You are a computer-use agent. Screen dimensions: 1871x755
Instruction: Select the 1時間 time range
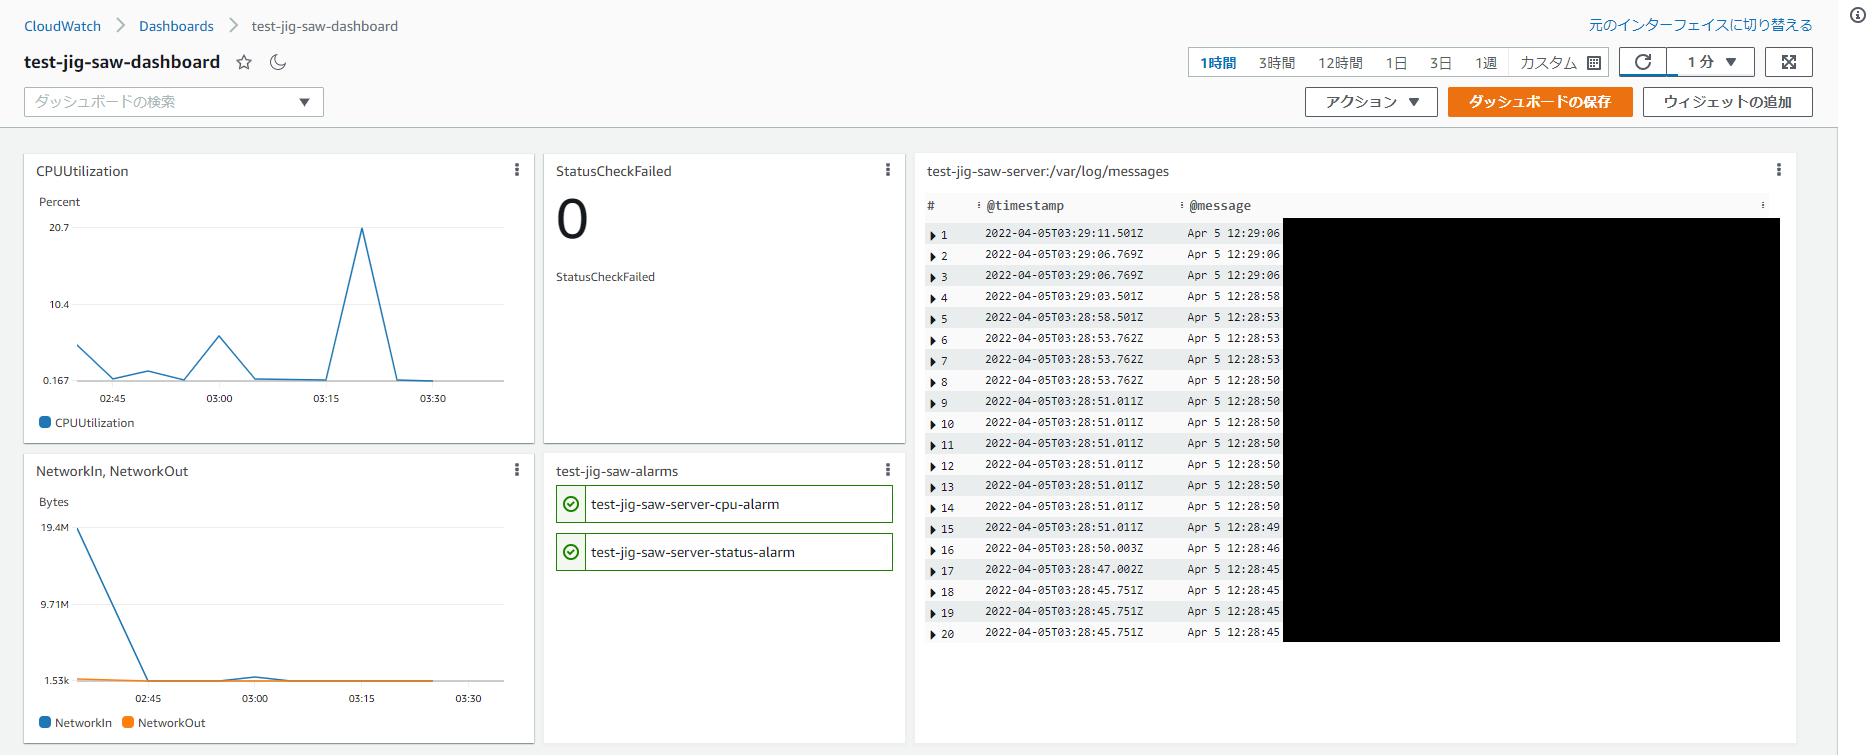point(1218,63)
